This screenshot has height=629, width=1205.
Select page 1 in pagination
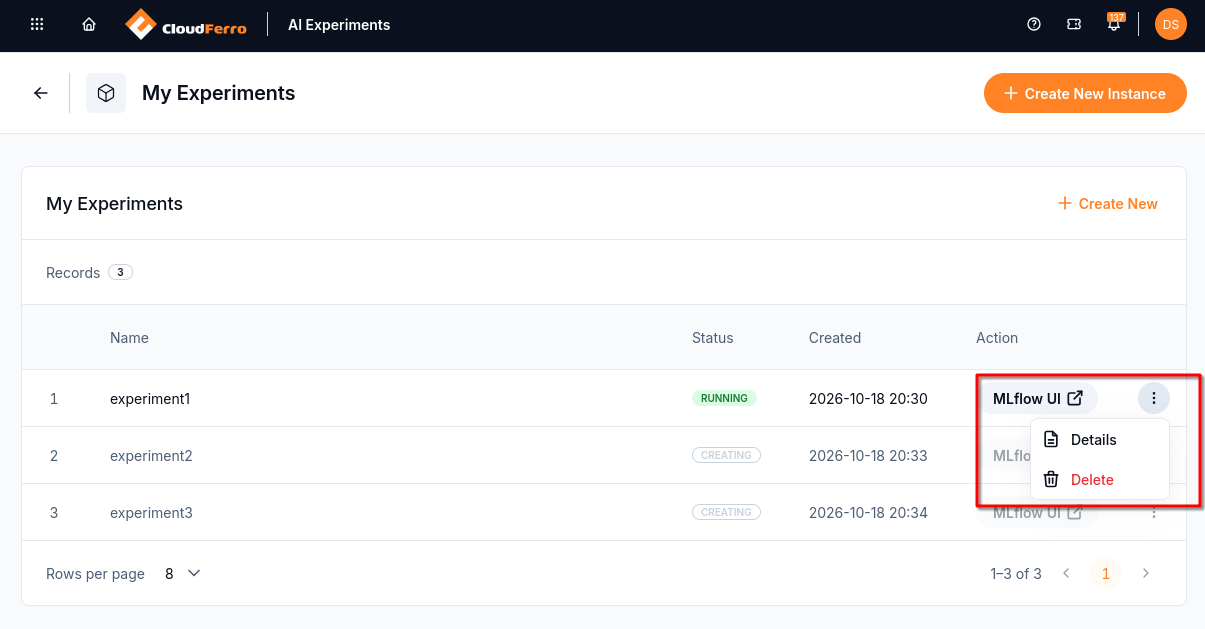point(1106,574)
